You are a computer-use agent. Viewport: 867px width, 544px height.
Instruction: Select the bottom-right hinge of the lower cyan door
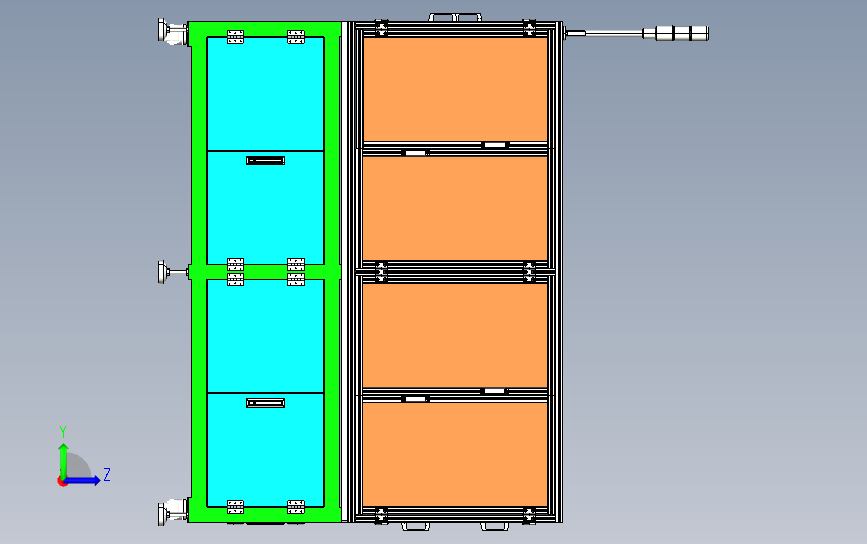296,507
